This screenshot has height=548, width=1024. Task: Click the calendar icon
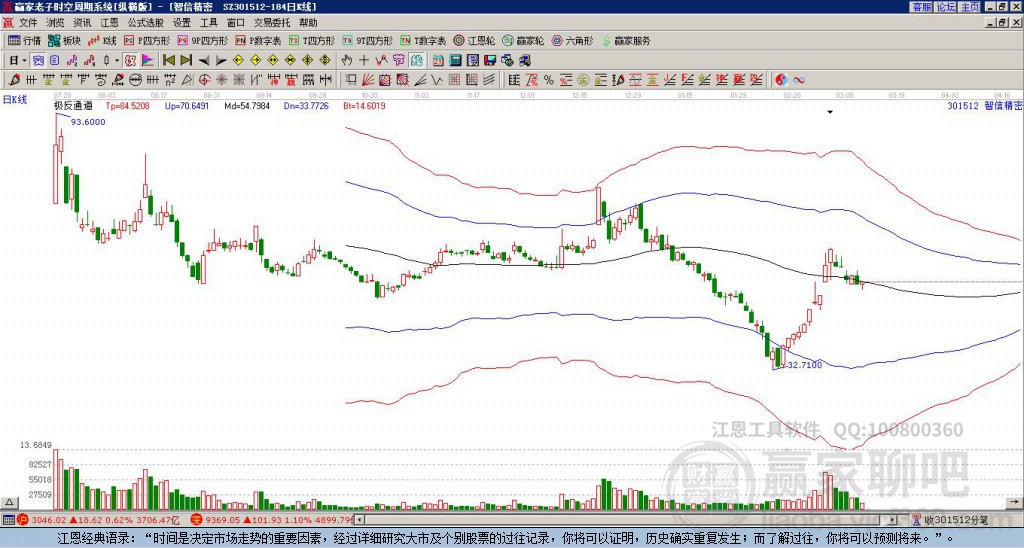pos(438,61)
